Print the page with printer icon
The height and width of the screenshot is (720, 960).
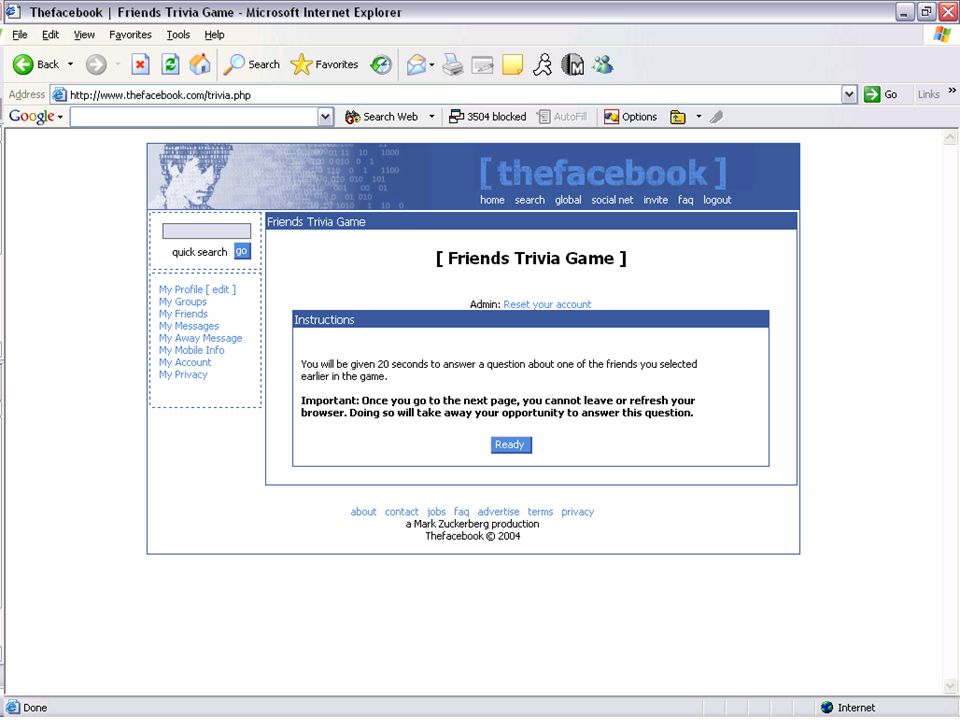pyautogui.click(x=453, y=64)
